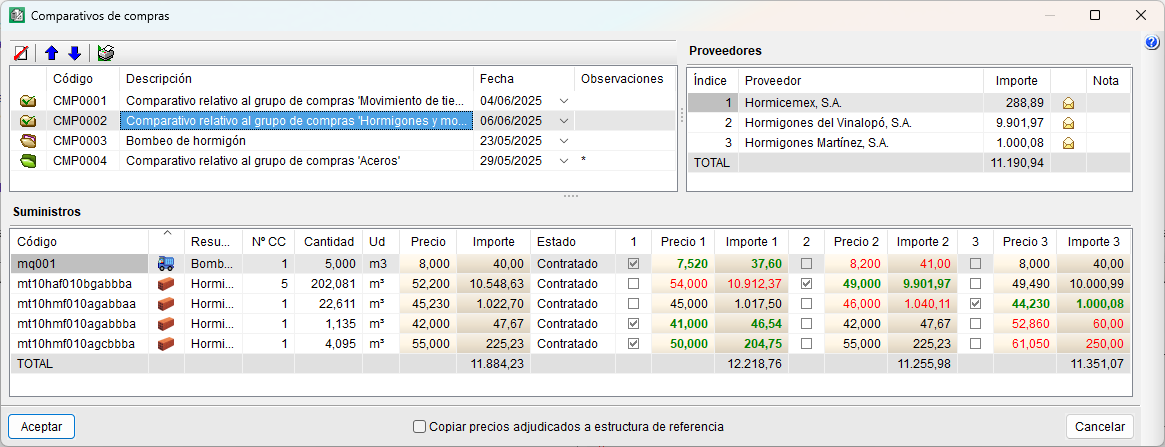This screenshot has height=447, width=1165.
Task: Click the application icon in title bar
Action: tap(16, 15)
